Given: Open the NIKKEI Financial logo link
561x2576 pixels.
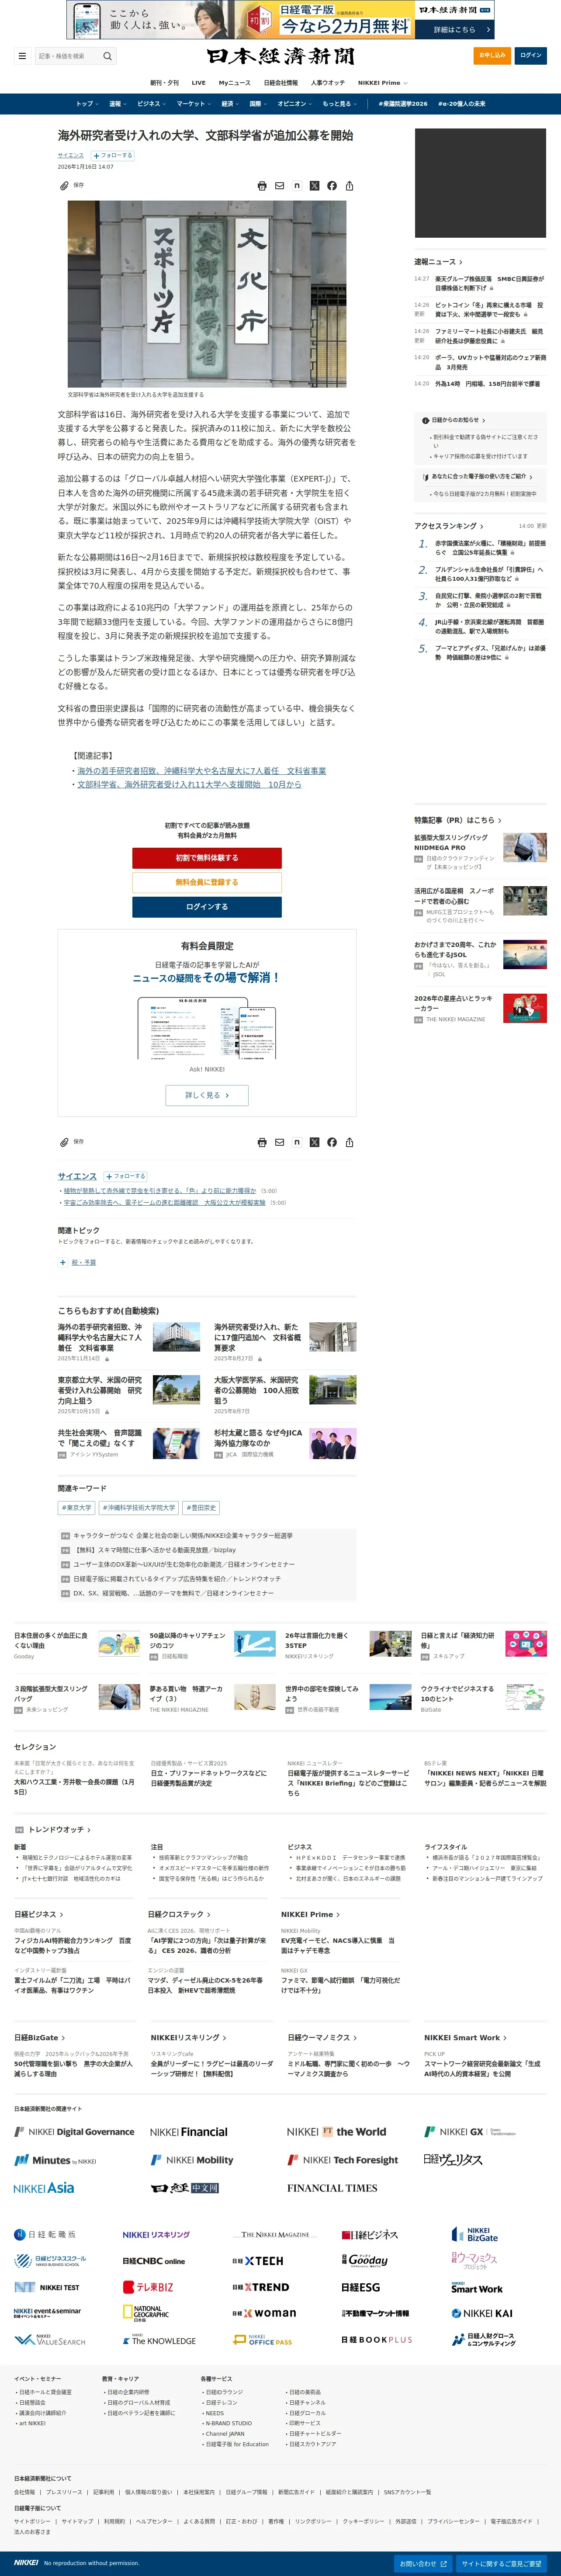Looking at the screenshot, I should pyautogui.click(x=189, y=2132).
